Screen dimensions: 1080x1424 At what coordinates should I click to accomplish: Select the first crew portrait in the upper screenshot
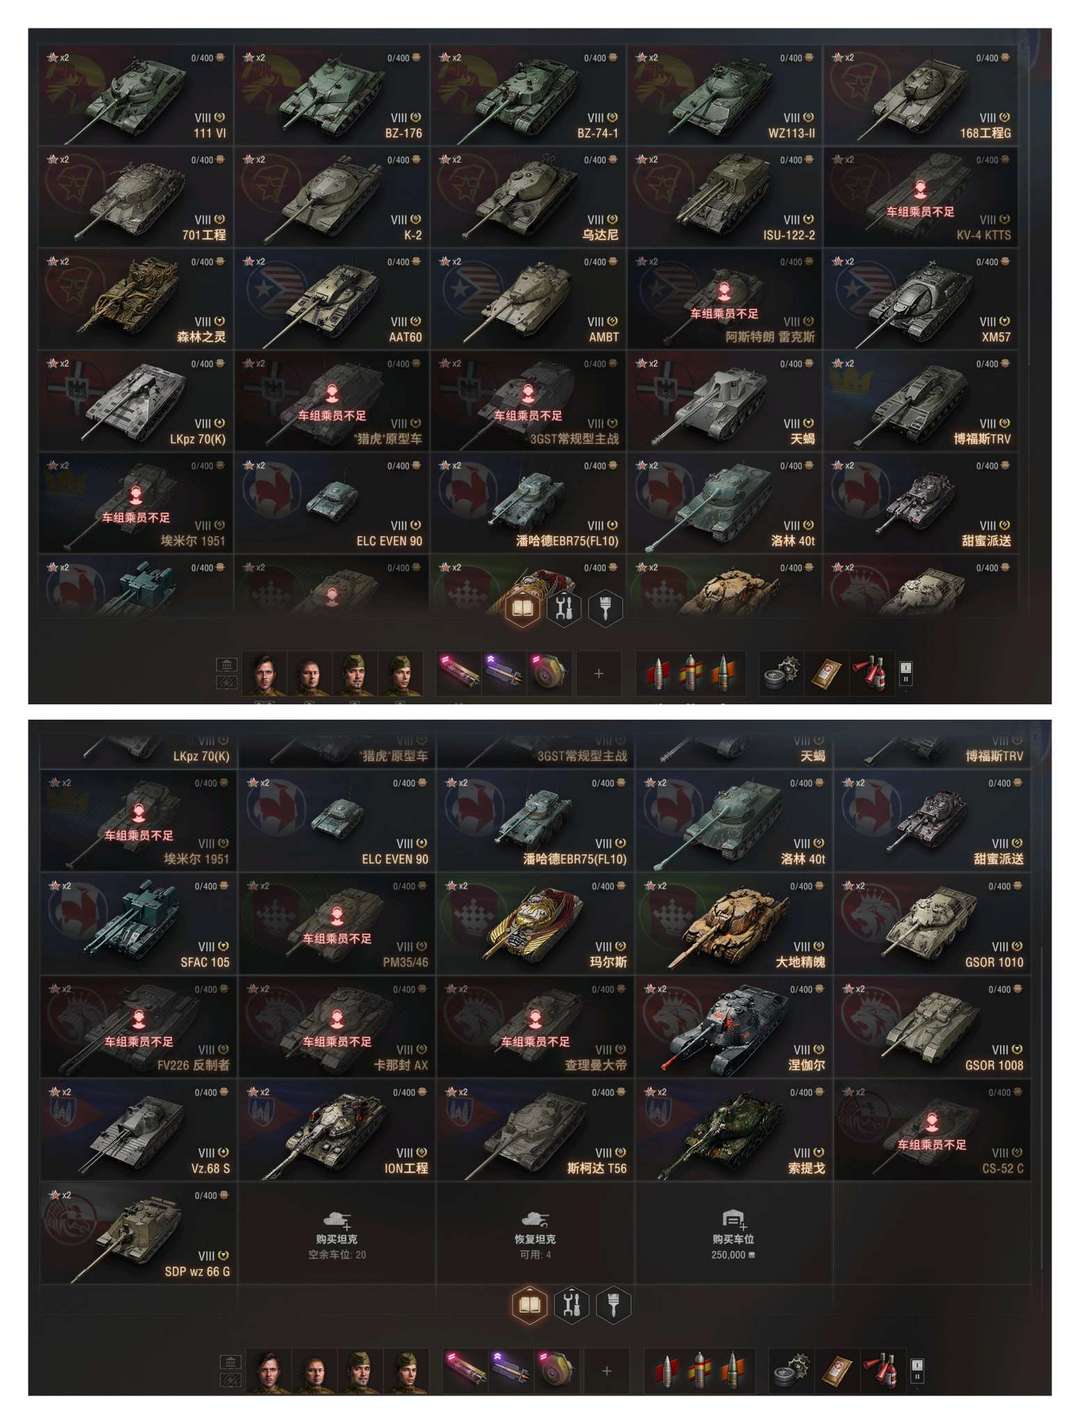265,674
